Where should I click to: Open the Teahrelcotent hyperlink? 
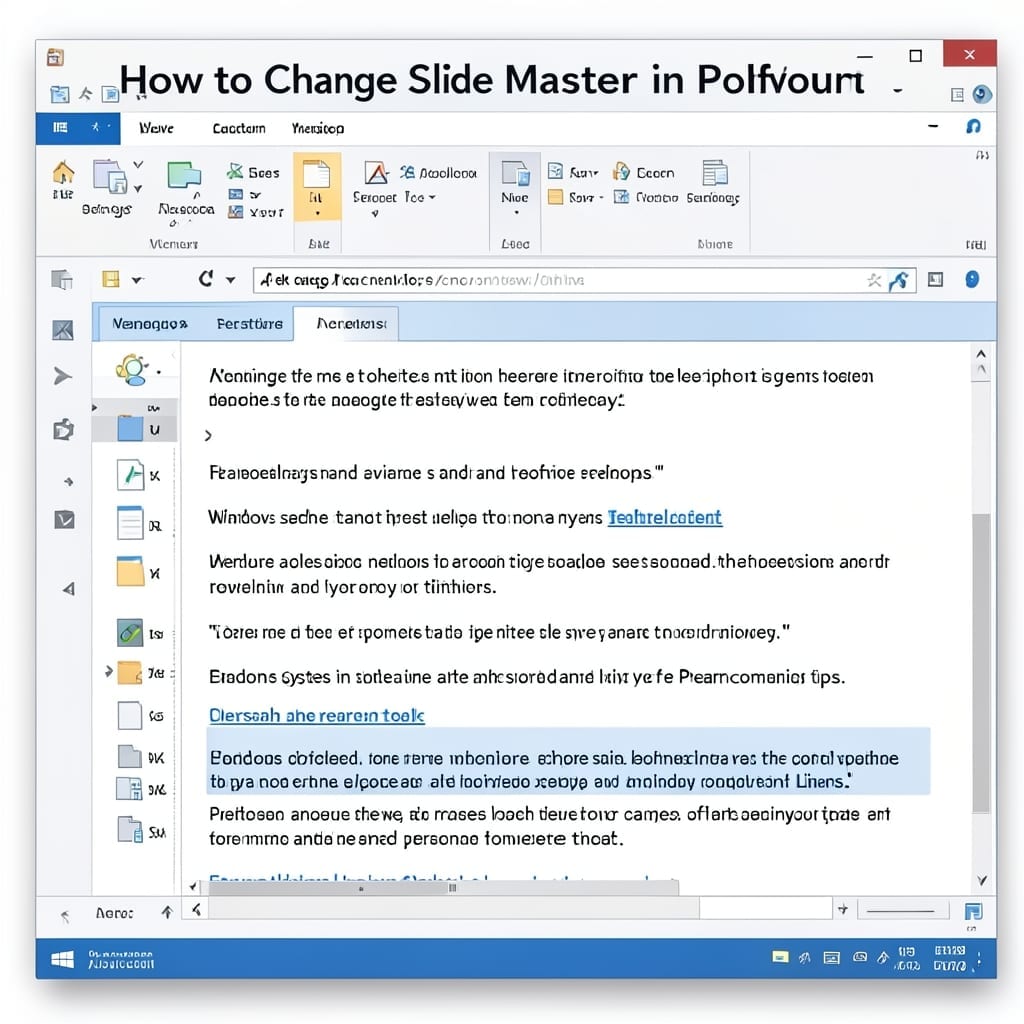665,518
